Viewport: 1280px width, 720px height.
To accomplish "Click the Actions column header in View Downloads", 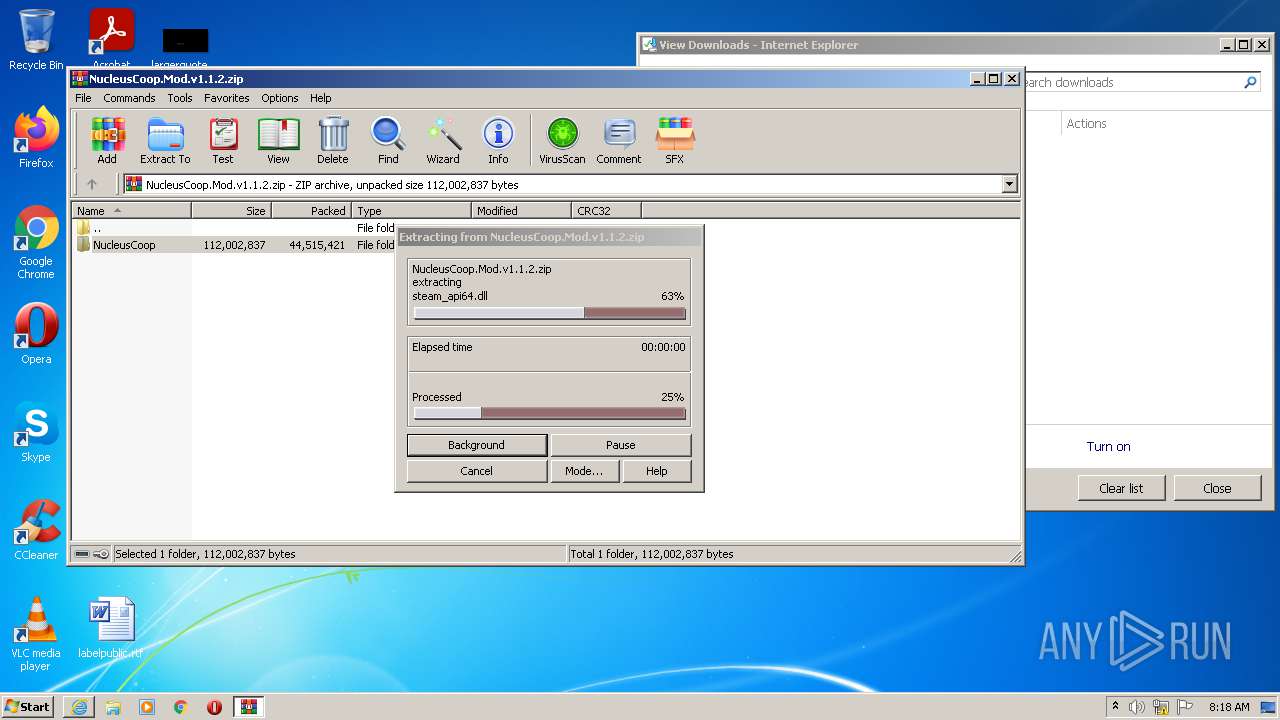I will coord(1086,123).
